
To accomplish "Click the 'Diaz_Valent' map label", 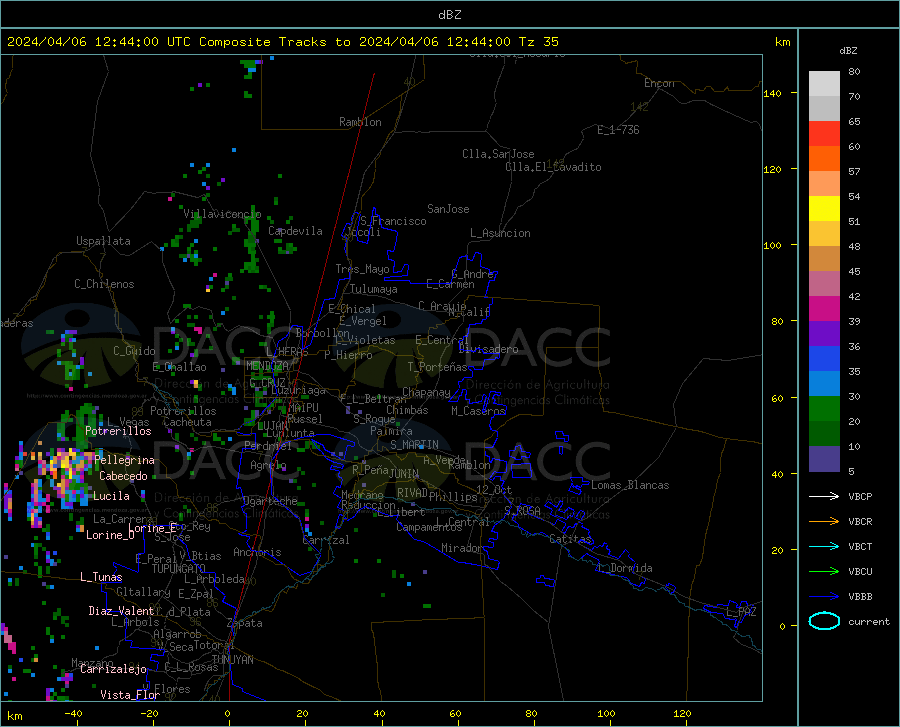I will [121, 611].
